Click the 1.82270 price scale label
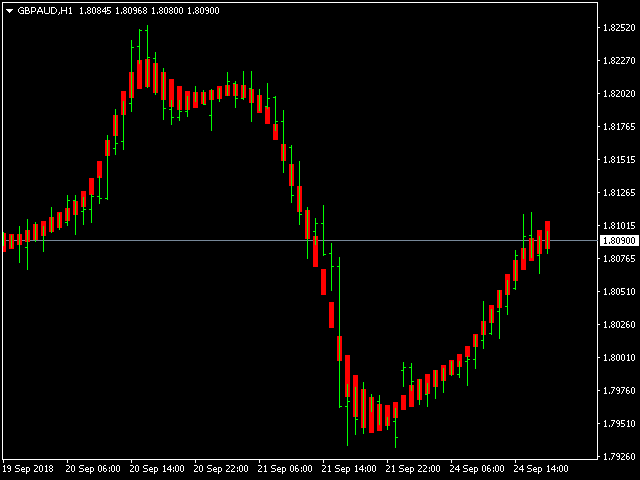The width and height of the screenshot is (640, 480). click(x=619, y=61)
